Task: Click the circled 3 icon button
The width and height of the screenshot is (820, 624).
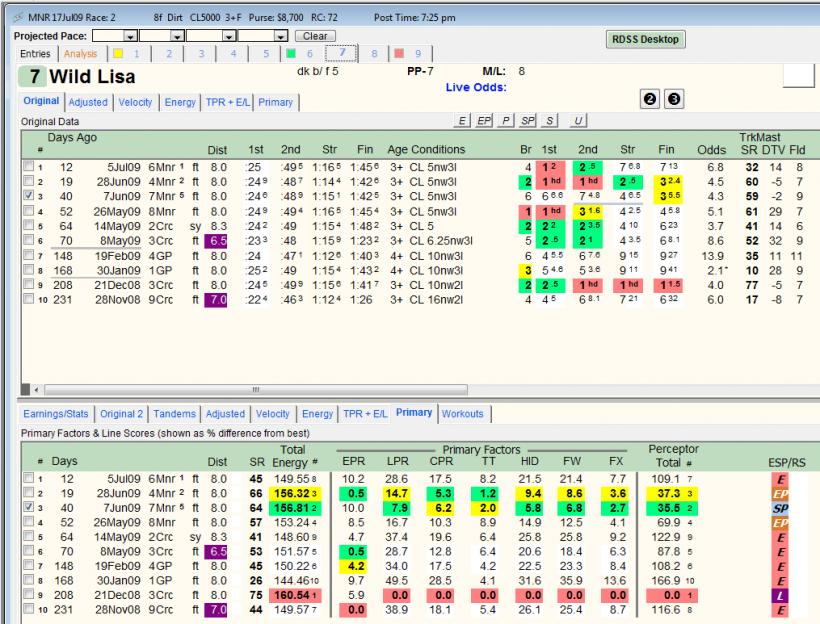Action: pyautogui.click(x=674, y=99)
